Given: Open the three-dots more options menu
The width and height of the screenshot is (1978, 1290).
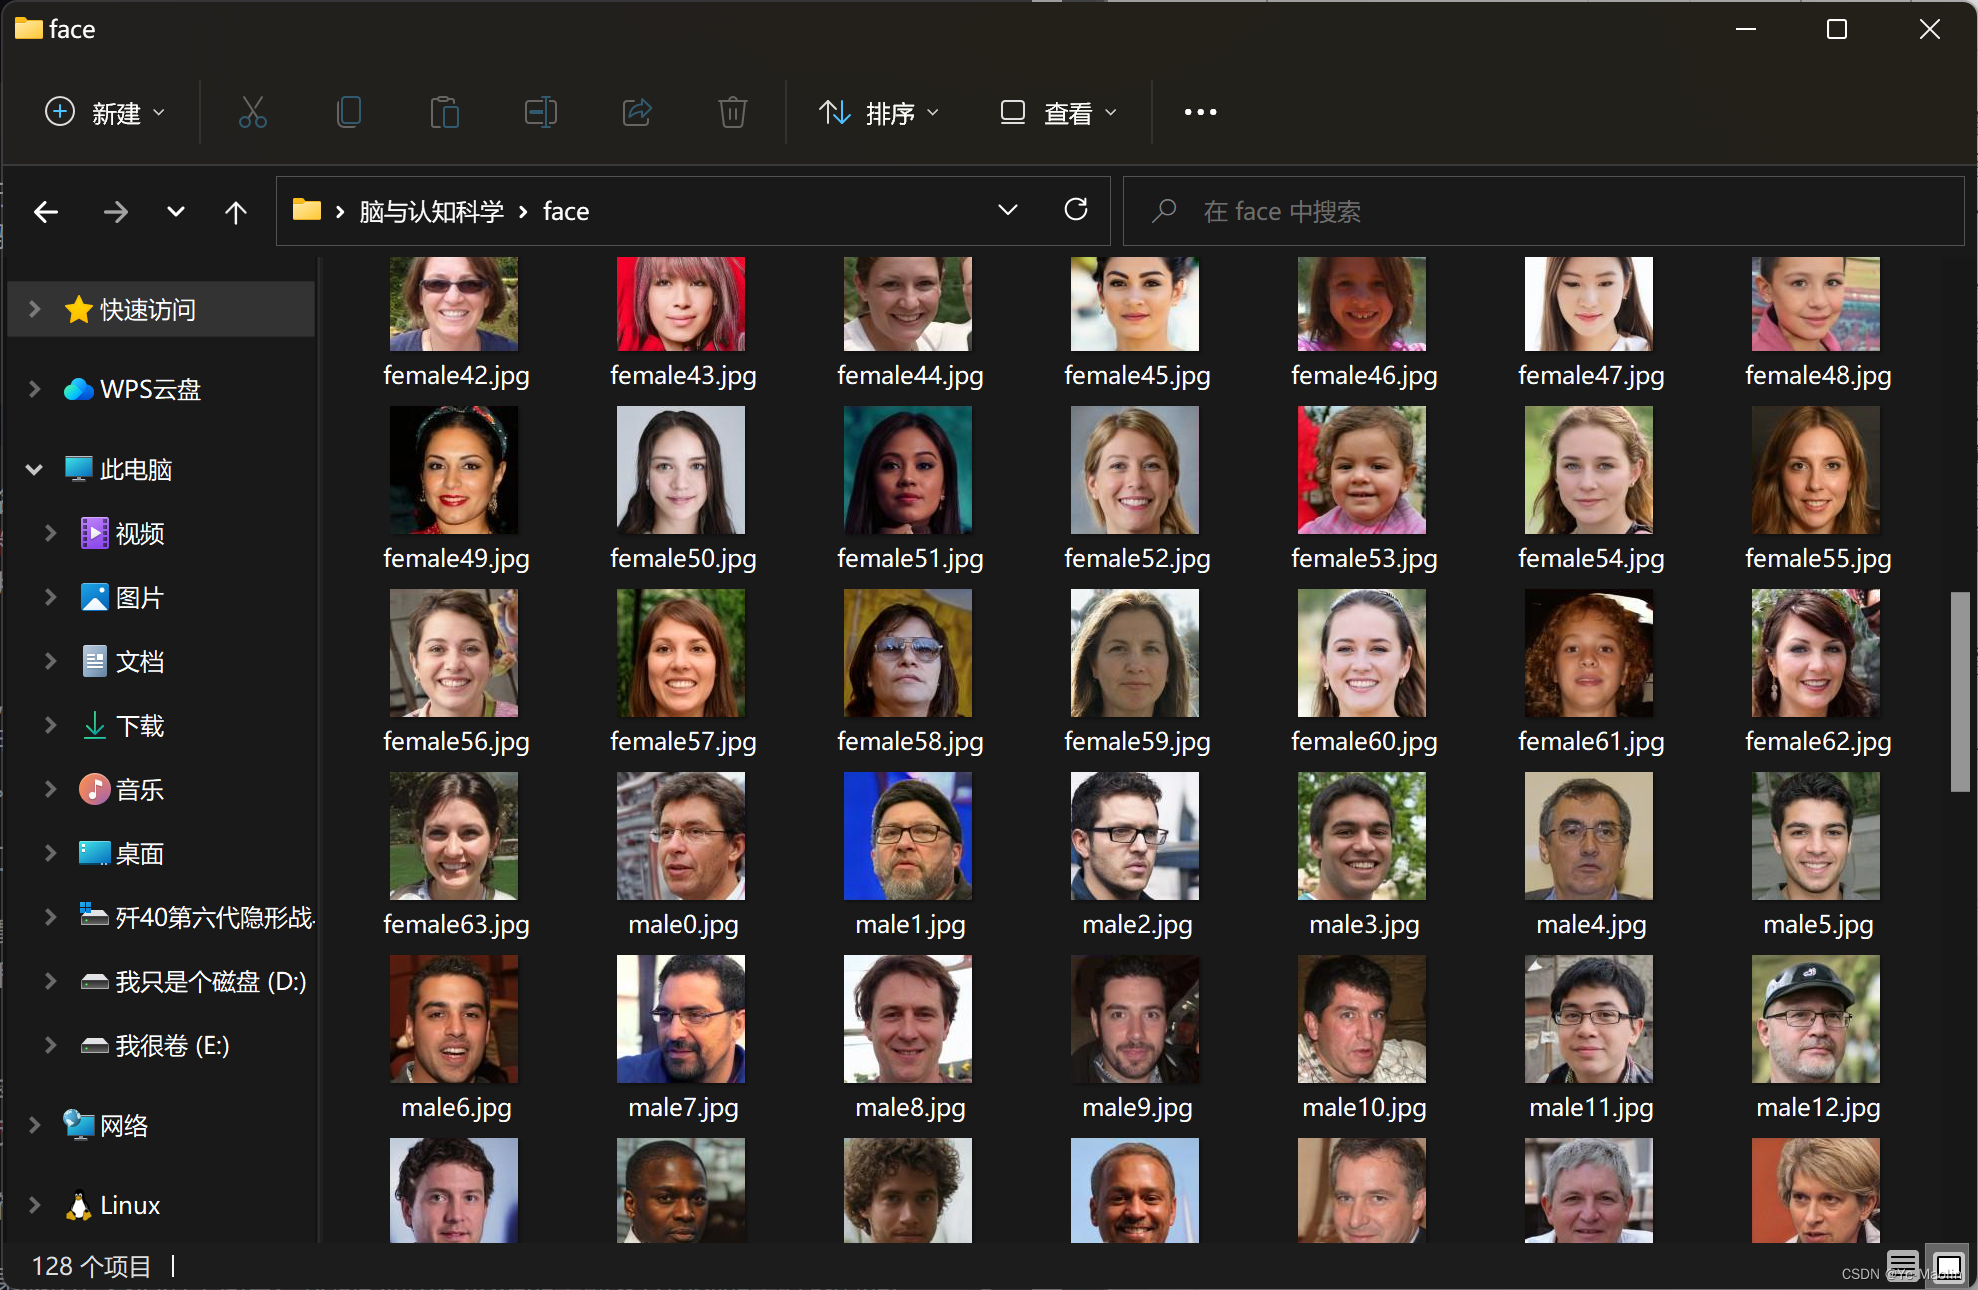Looking at the screenshot, I should pyautogui.click(x=1200, y=112).
